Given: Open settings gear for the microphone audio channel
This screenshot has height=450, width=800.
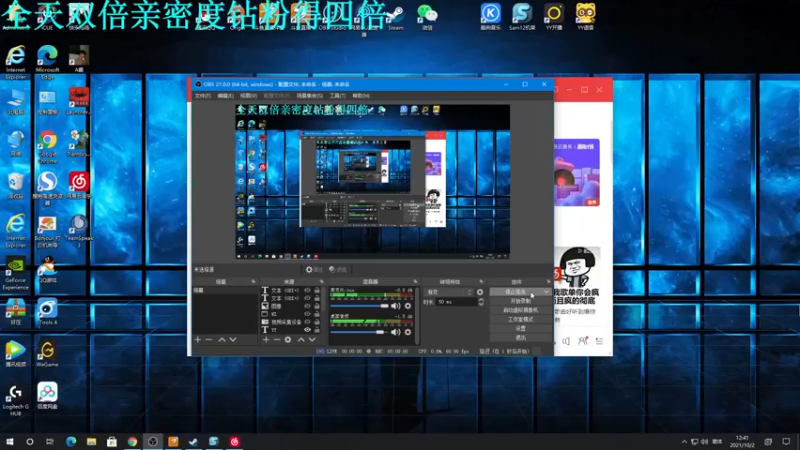Looking at the screenshot, I should [408, 306].
